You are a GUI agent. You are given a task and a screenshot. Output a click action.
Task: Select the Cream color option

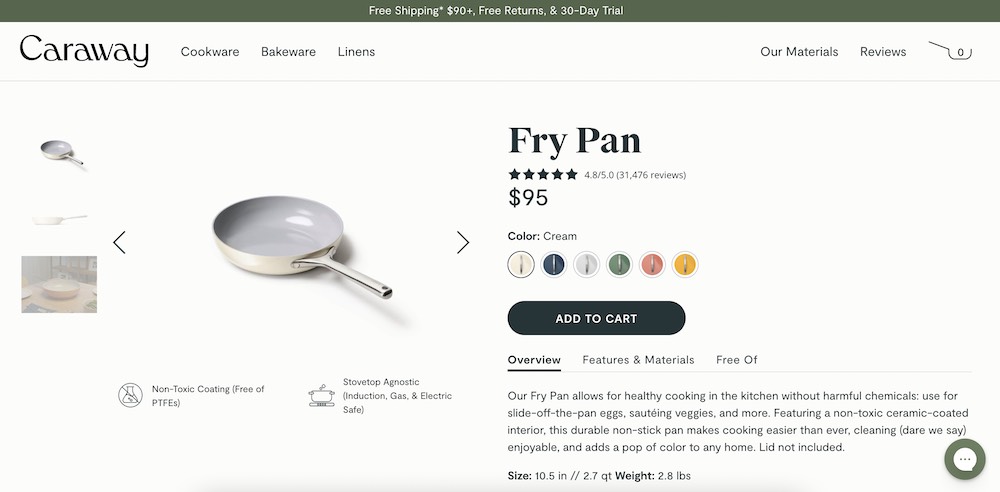tap(521, 264)
